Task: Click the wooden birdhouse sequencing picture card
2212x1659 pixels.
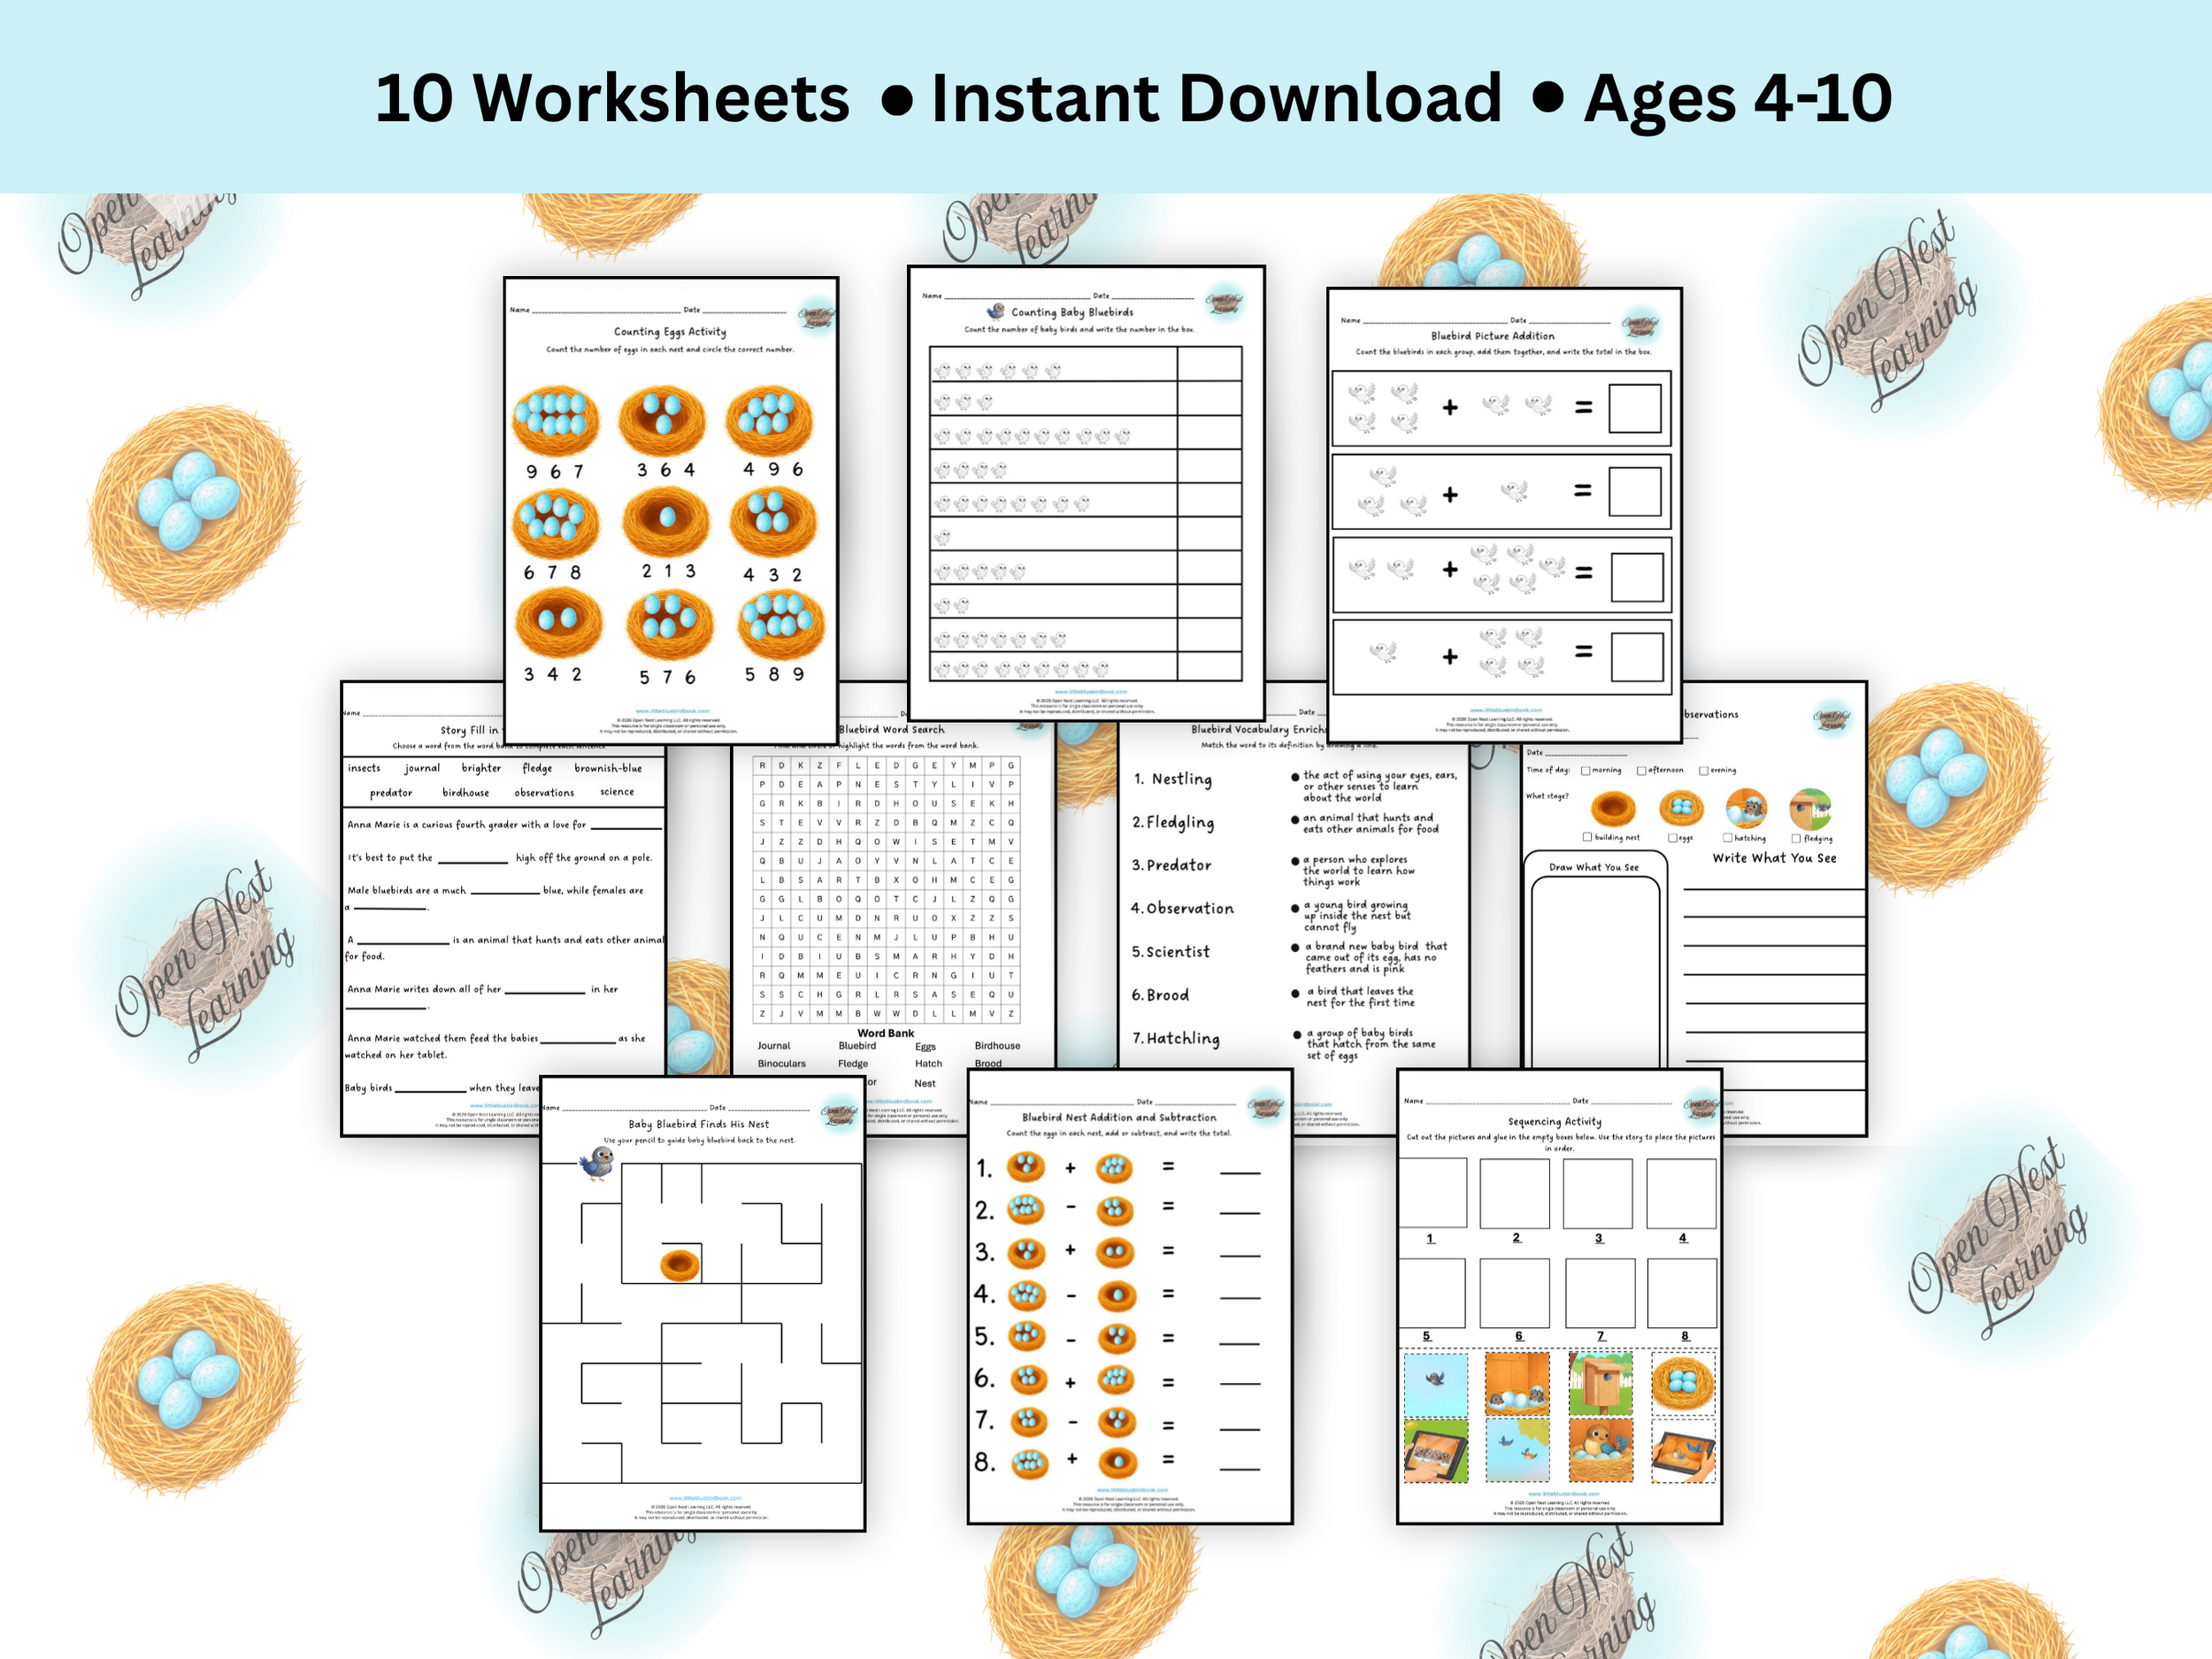Action: coord(1601,1383)
